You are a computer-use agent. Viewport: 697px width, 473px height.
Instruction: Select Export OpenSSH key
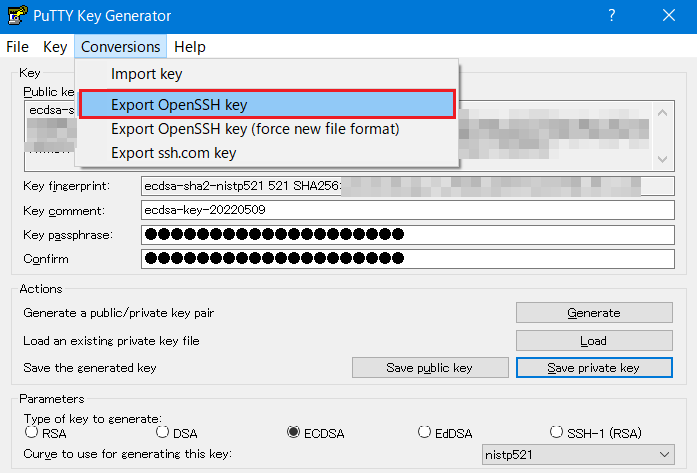(179, 104)
